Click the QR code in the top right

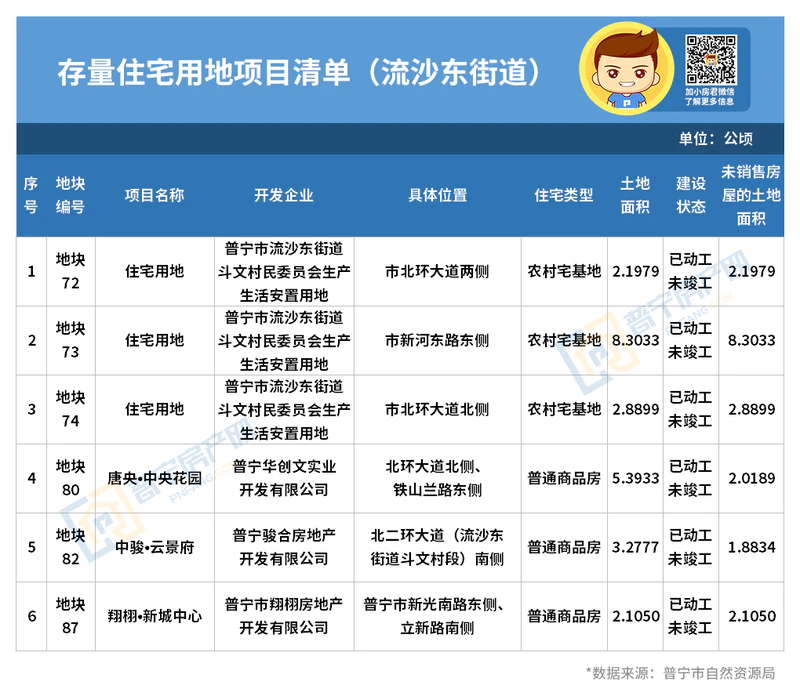click(710, 57)
